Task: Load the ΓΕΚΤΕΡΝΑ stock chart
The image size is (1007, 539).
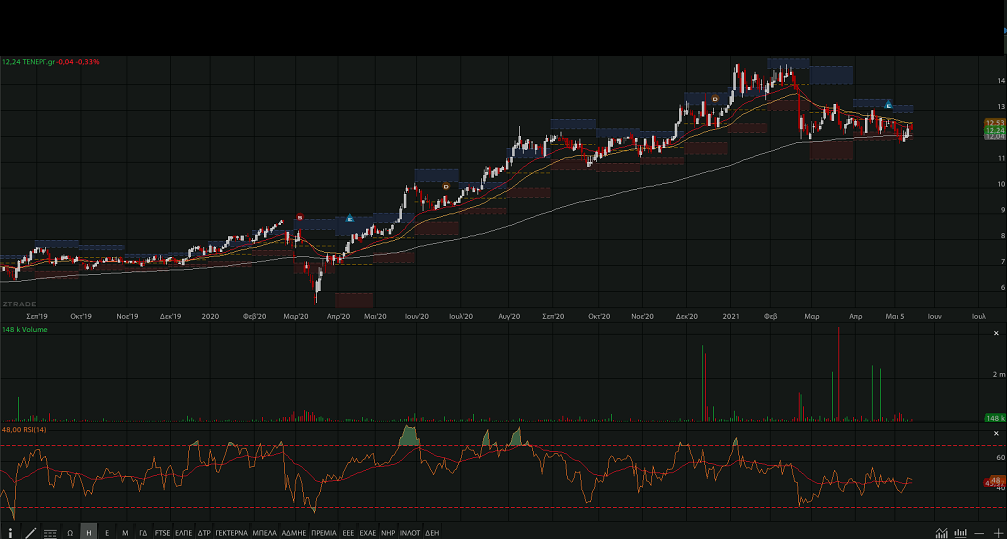Action: [x=231, y=533]
